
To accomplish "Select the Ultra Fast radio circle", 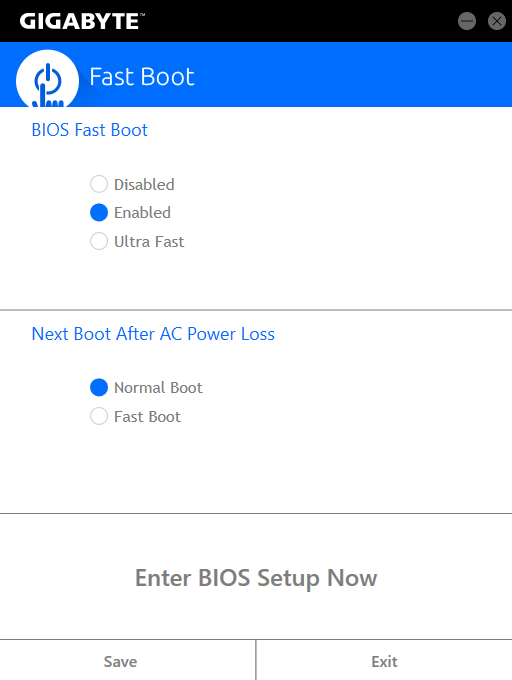I will pos(99,241).
